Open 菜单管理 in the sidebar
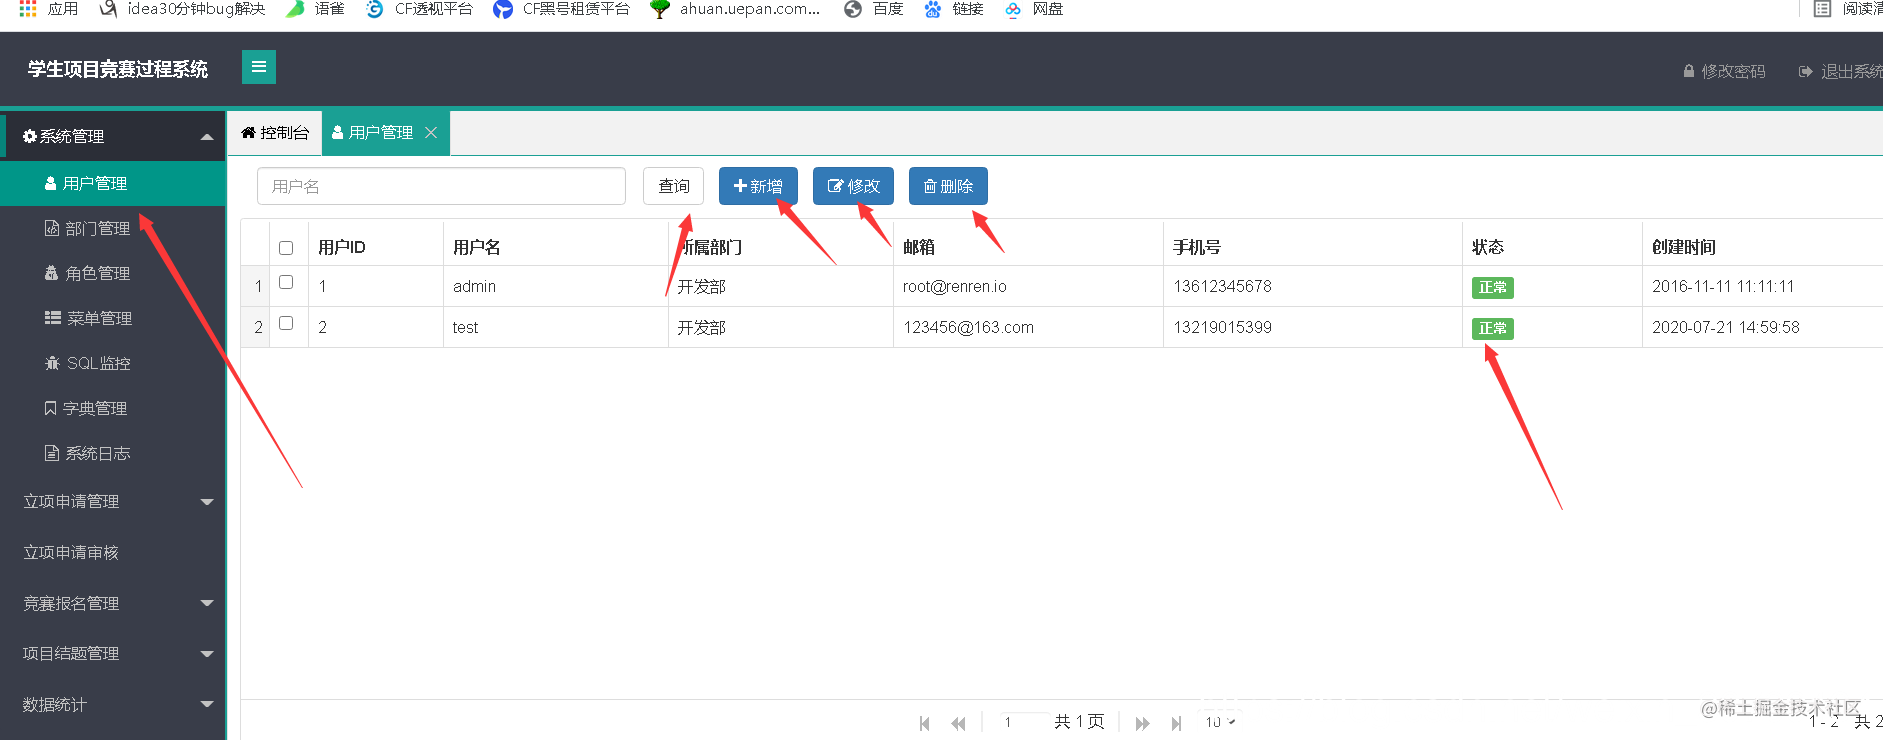This screenshot has height=740, width=1883. tap(113, 318)
